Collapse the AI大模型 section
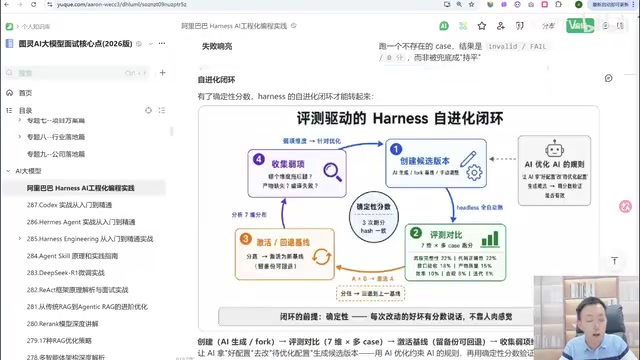Viewport: 640px width, 360px height. 8,171
